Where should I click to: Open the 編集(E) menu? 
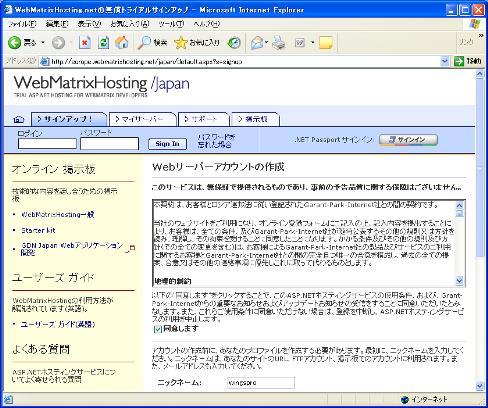coord(57,24)
